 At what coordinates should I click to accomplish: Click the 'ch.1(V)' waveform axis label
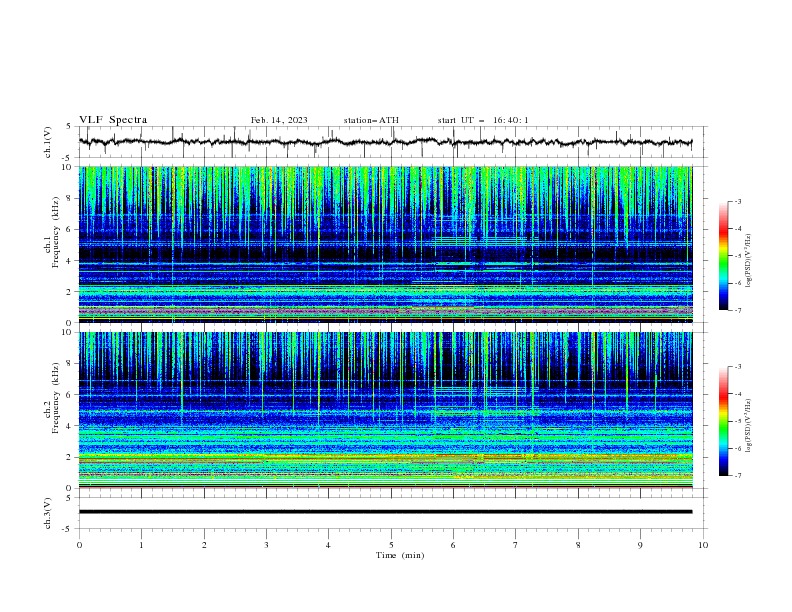click(x=48, y=142)
